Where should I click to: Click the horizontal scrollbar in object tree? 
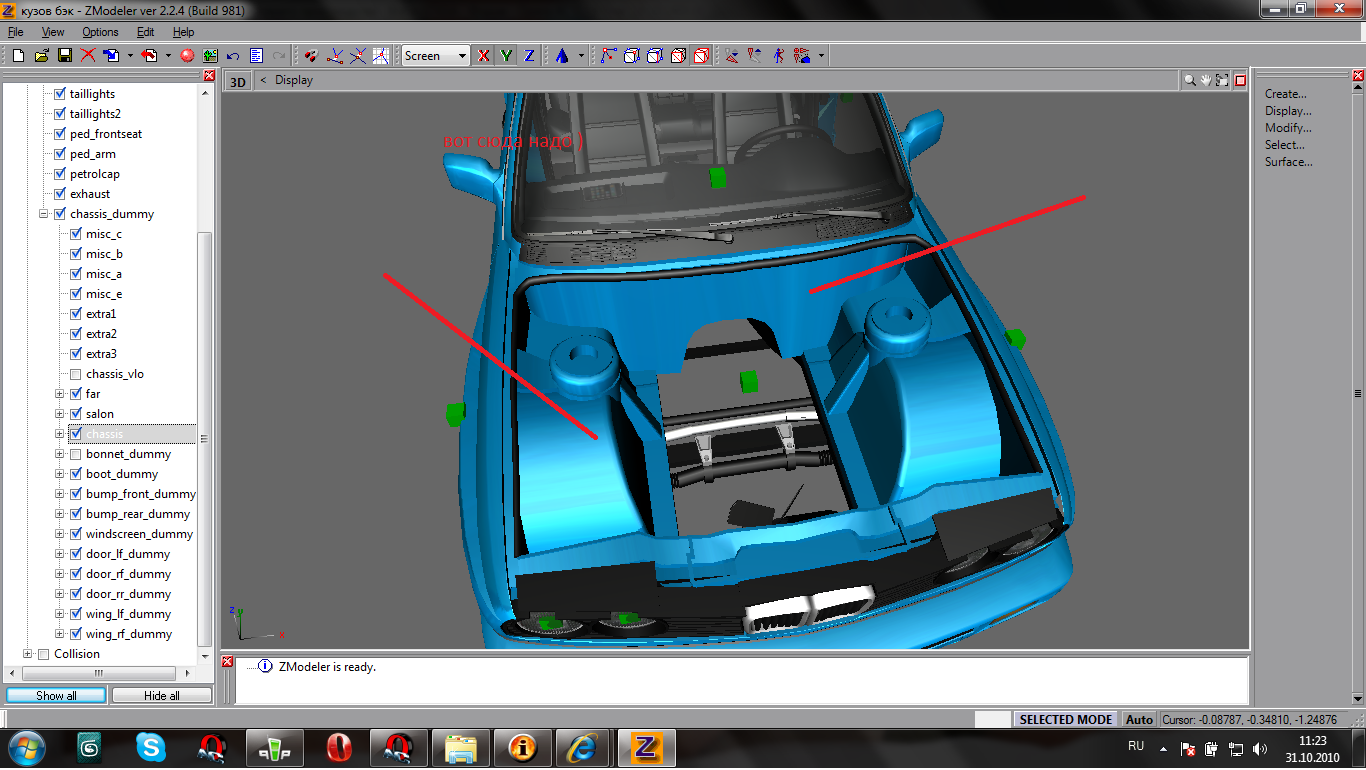(x=99, y=673)
